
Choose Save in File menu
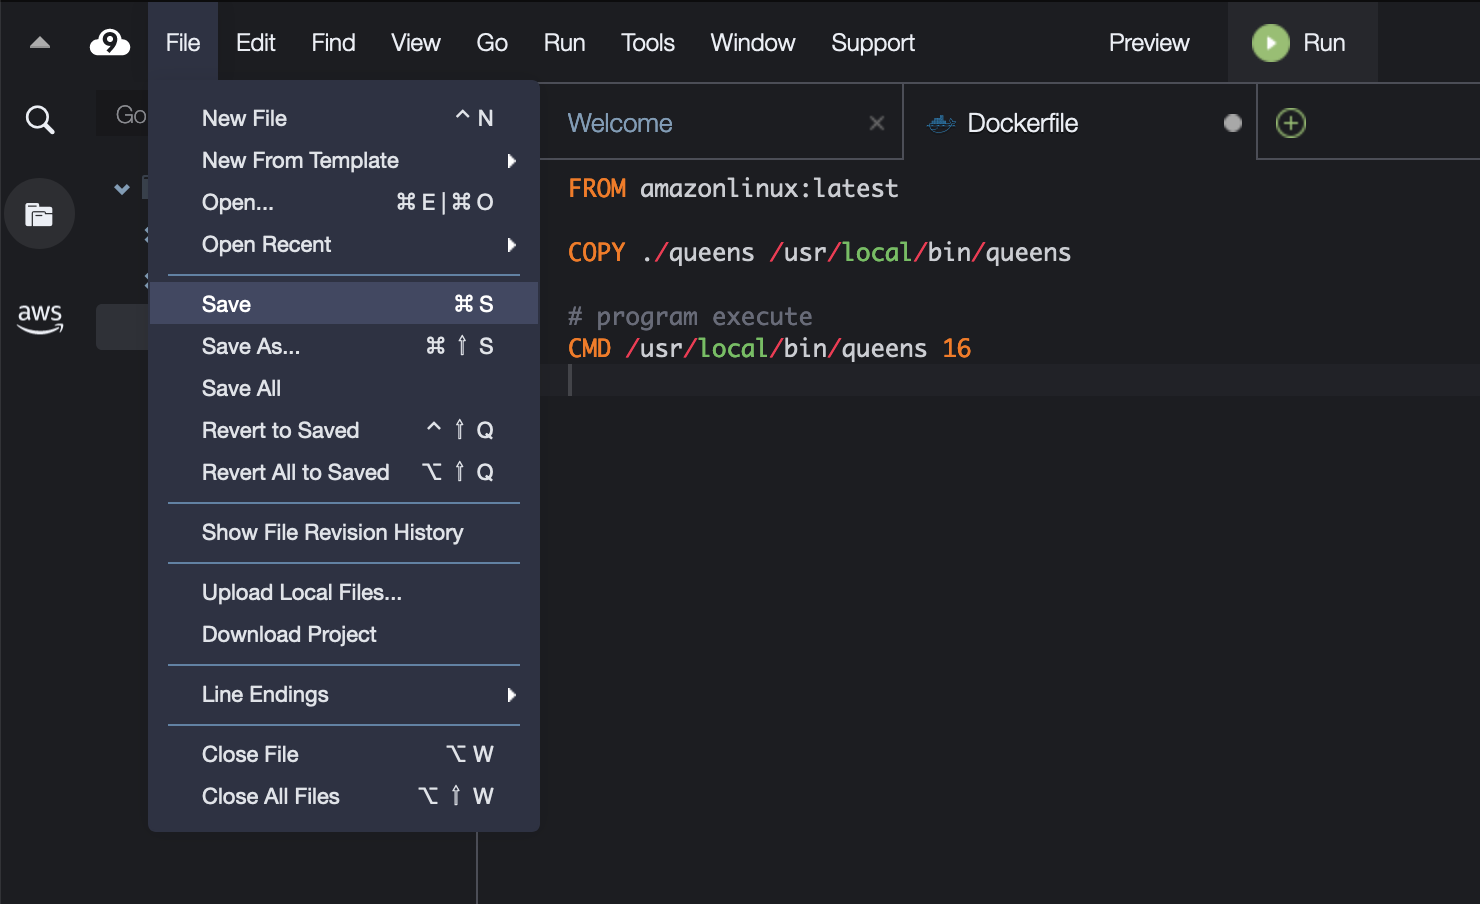pos(344,304)
